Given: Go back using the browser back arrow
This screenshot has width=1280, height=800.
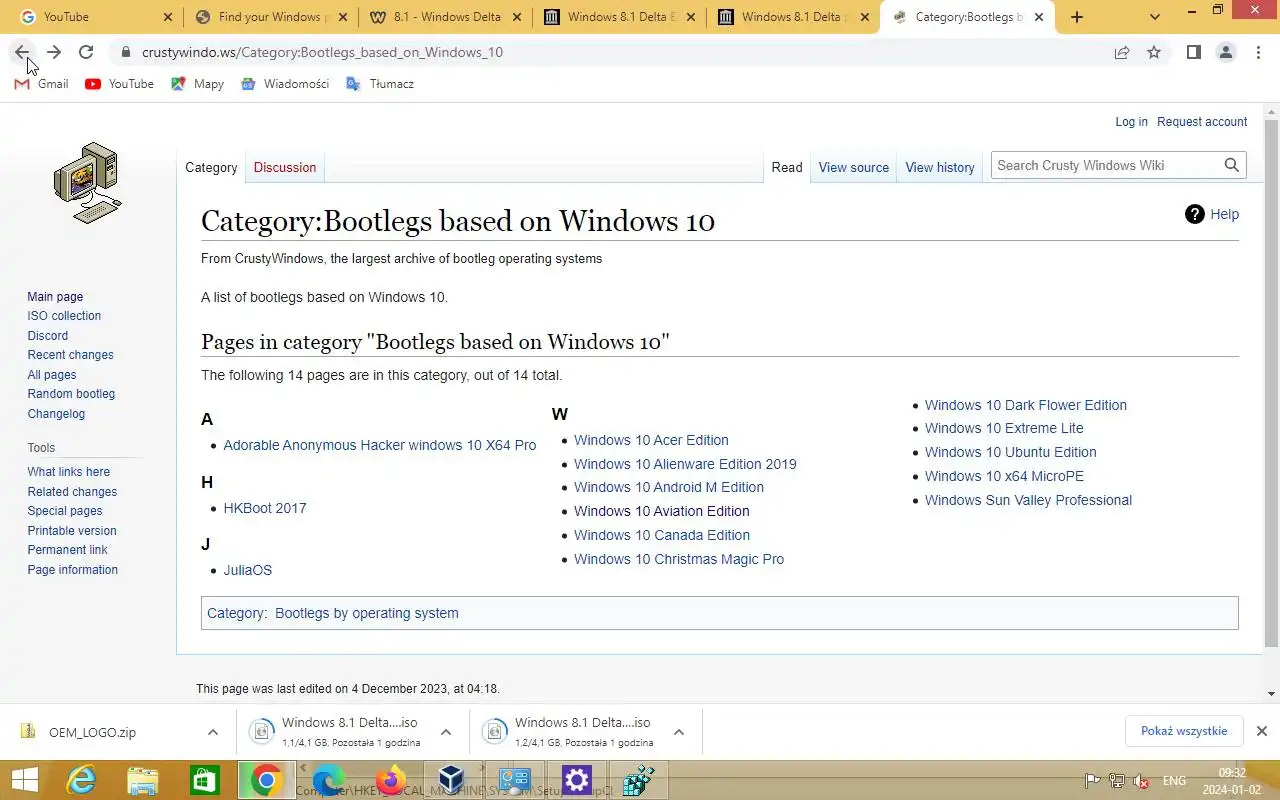Looking at the screenshot, I should click(x=22, y=52).
